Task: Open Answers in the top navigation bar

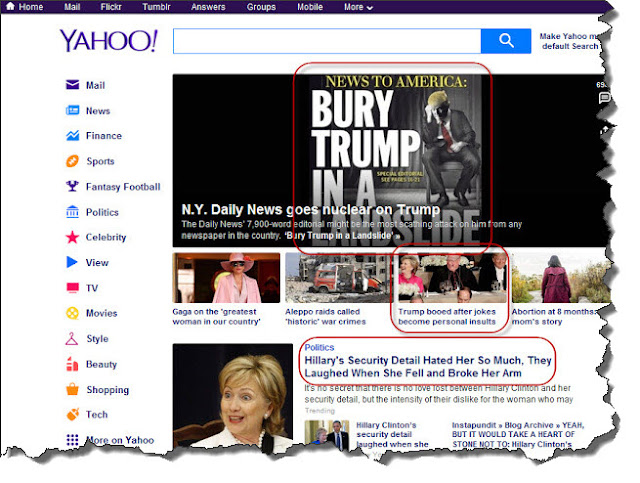Action: 208,7
